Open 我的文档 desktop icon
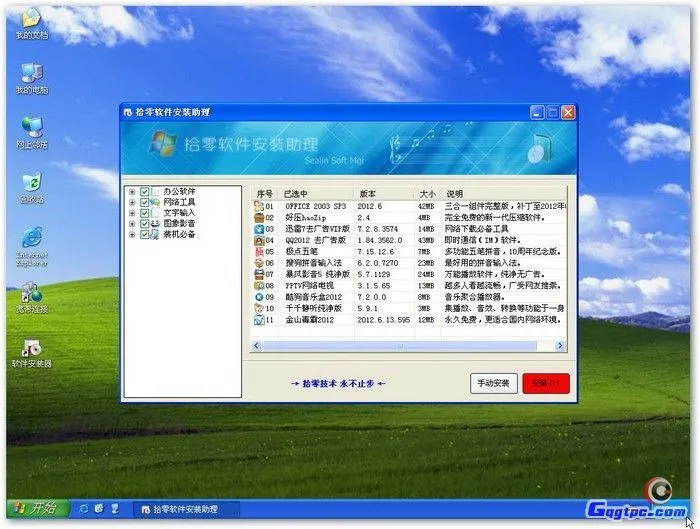 [x=32, y=19]
